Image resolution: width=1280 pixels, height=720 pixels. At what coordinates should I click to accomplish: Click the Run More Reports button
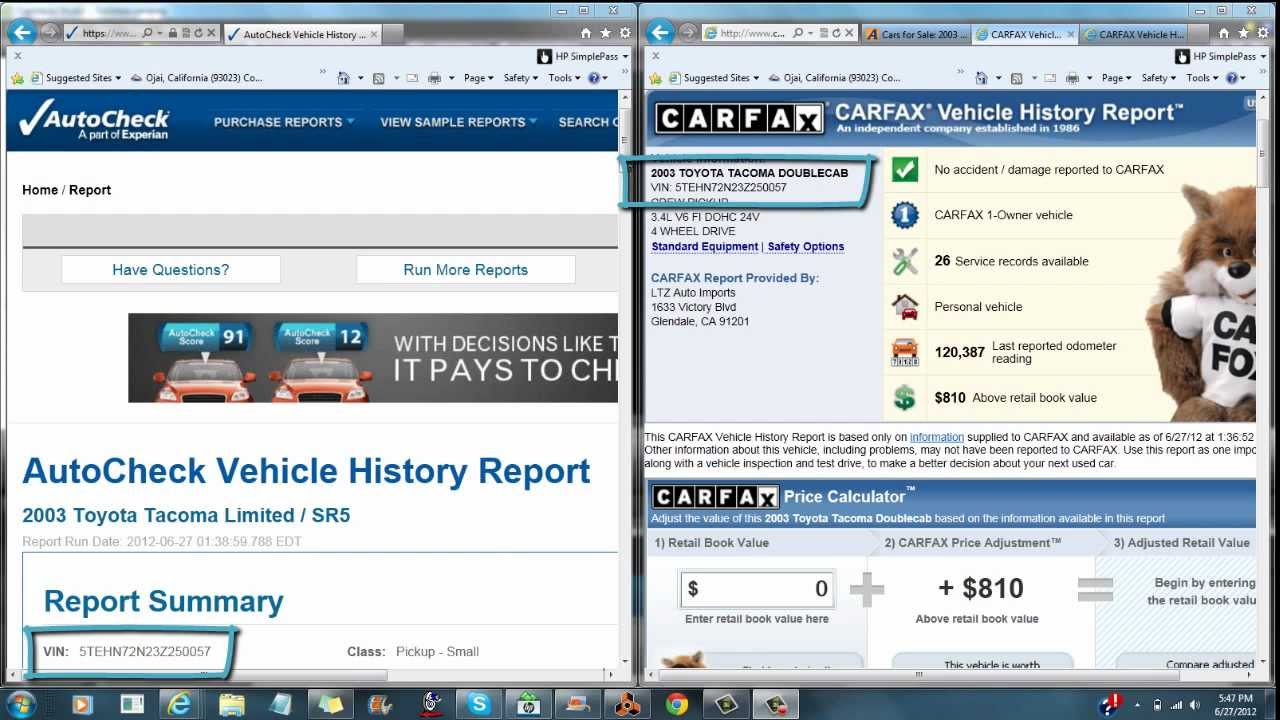click(466, 270)
